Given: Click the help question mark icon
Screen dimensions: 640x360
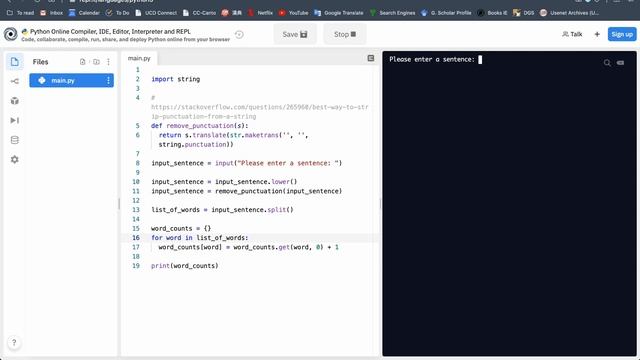Looking at the screenshot, I should click(x=14, y=342).
